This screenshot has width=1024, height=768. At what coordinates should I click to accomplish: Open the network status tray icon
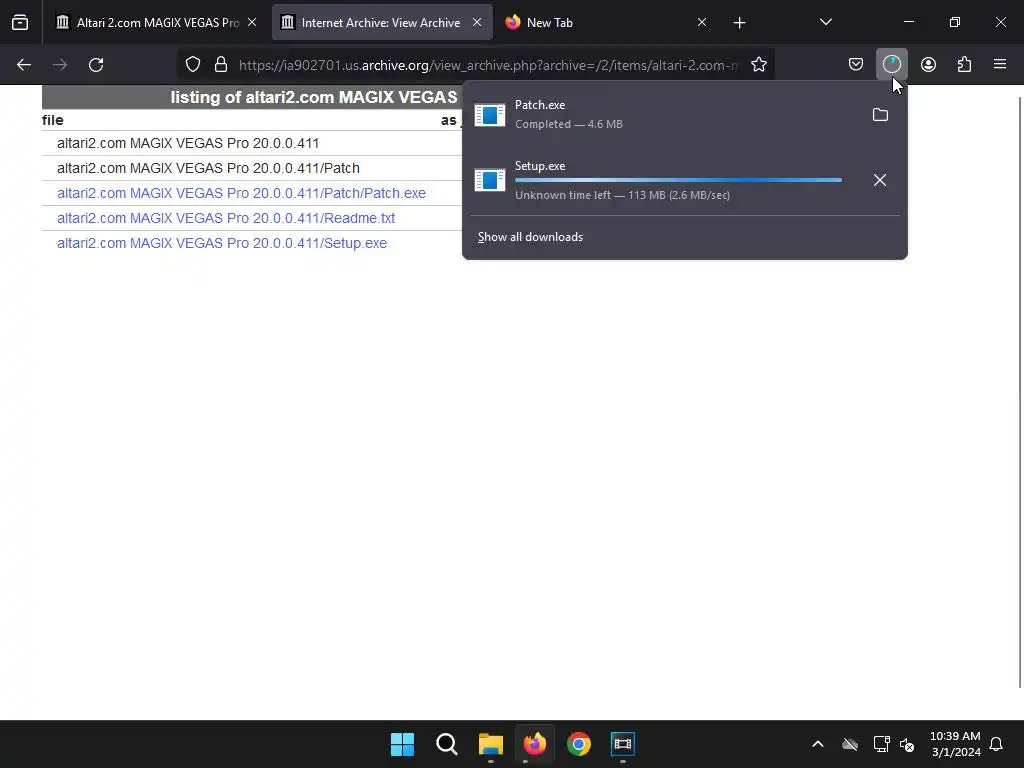coord(882,744)
